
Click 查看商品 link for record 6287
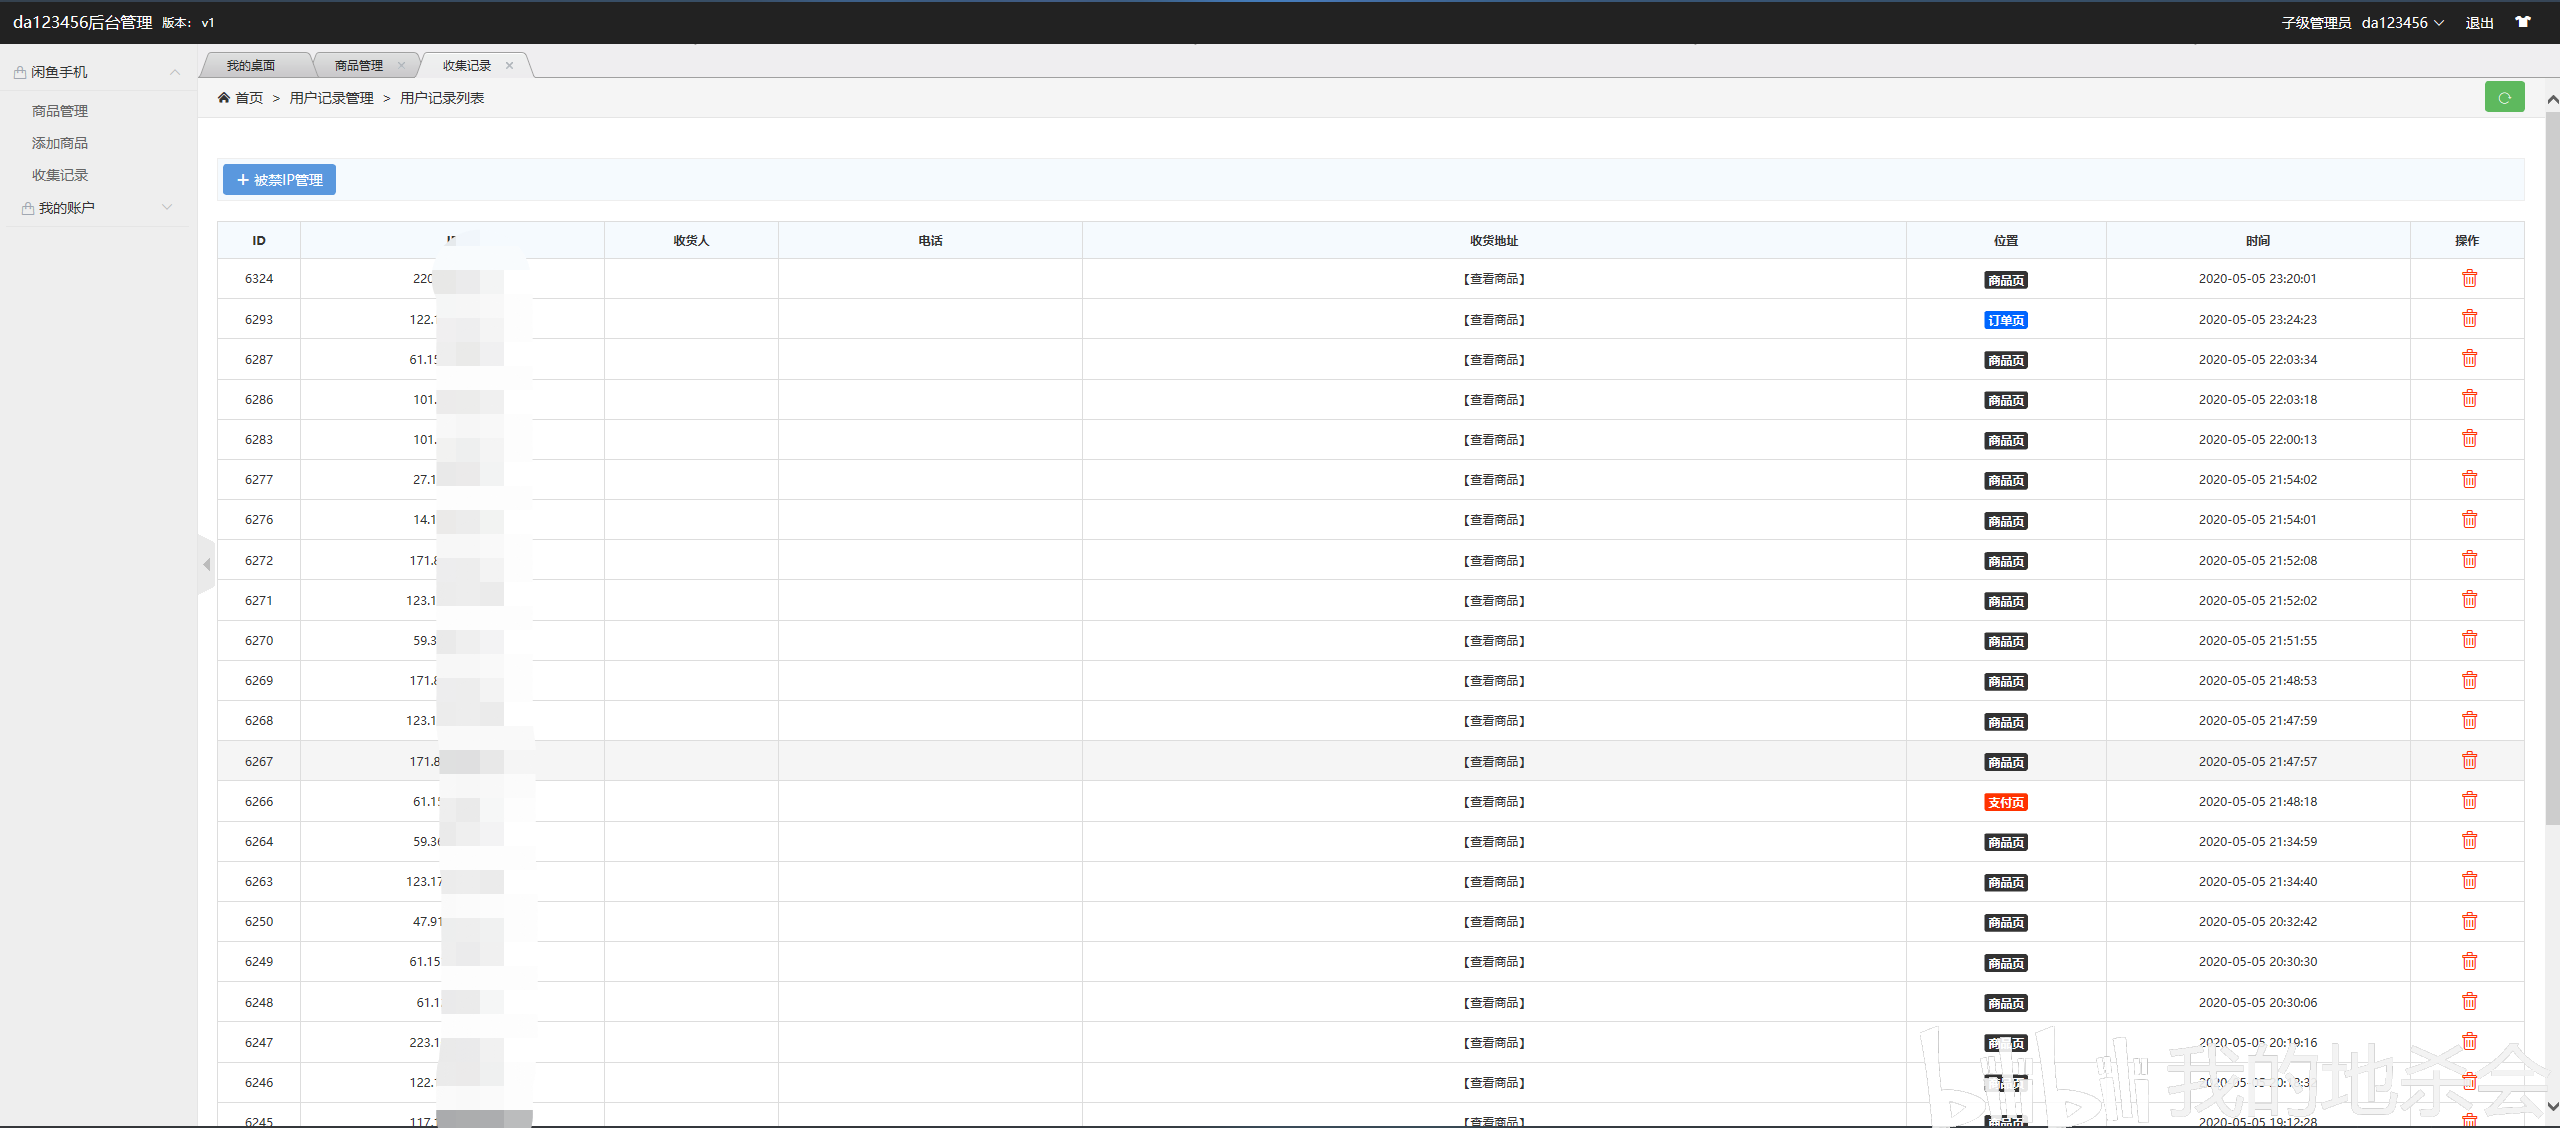pyautogui.click(x=1494, y=360)
